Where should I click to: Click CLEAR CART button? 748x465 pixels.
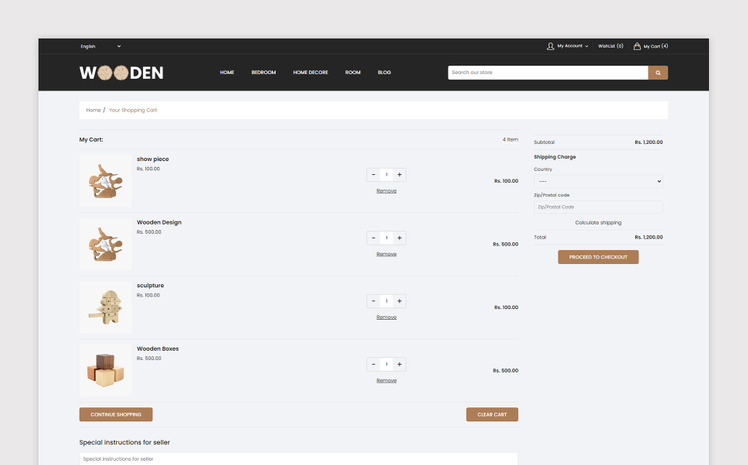(x=492, y=414)
